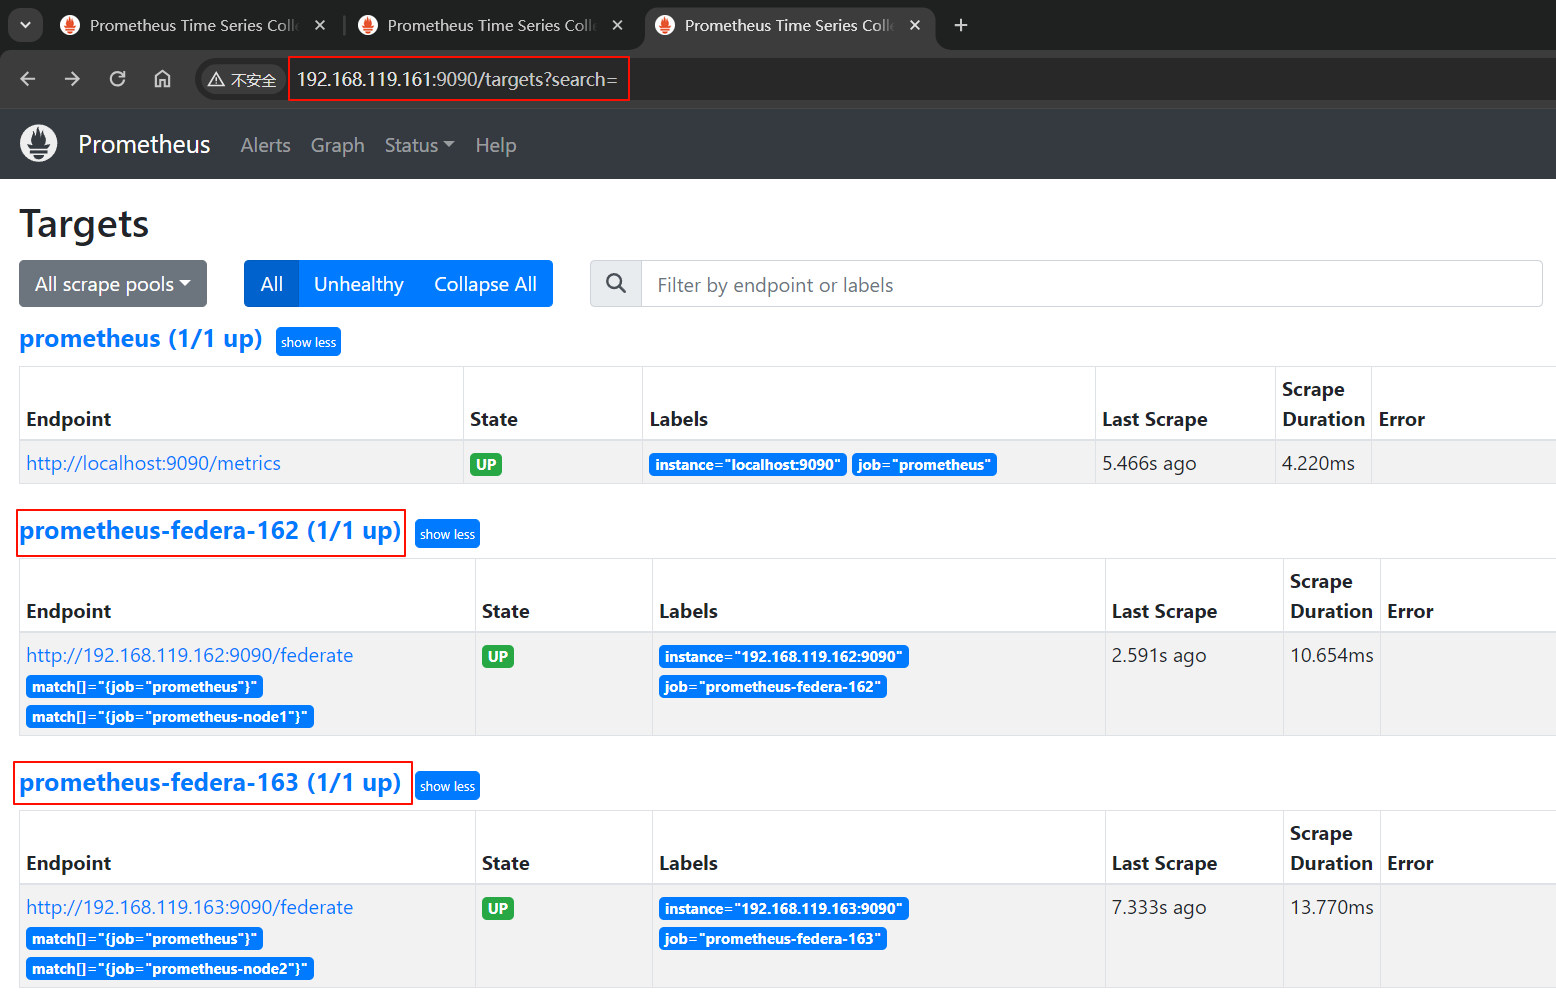The width and height of the screenshot is (1556, 1006).
Task: Click job="prometheus-federa-163" label
Action: pyautogui.click(x=773, y=938)
